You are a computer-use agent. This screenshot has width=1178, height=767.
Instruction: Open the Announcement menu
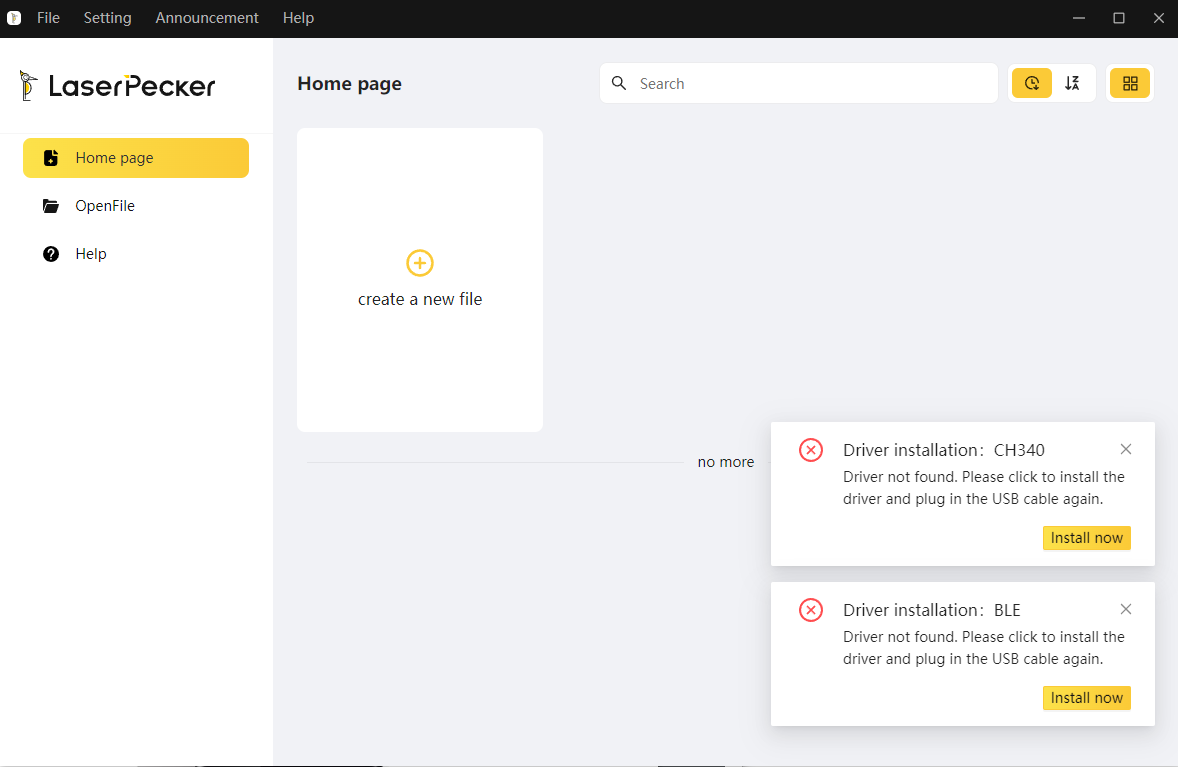point(207,18)
